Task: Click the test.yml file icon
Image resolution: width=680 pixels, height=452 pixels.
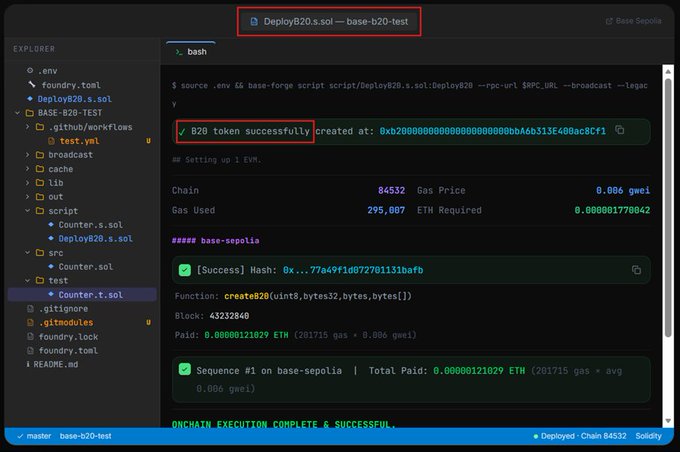Action: click(x=51, y=141)
